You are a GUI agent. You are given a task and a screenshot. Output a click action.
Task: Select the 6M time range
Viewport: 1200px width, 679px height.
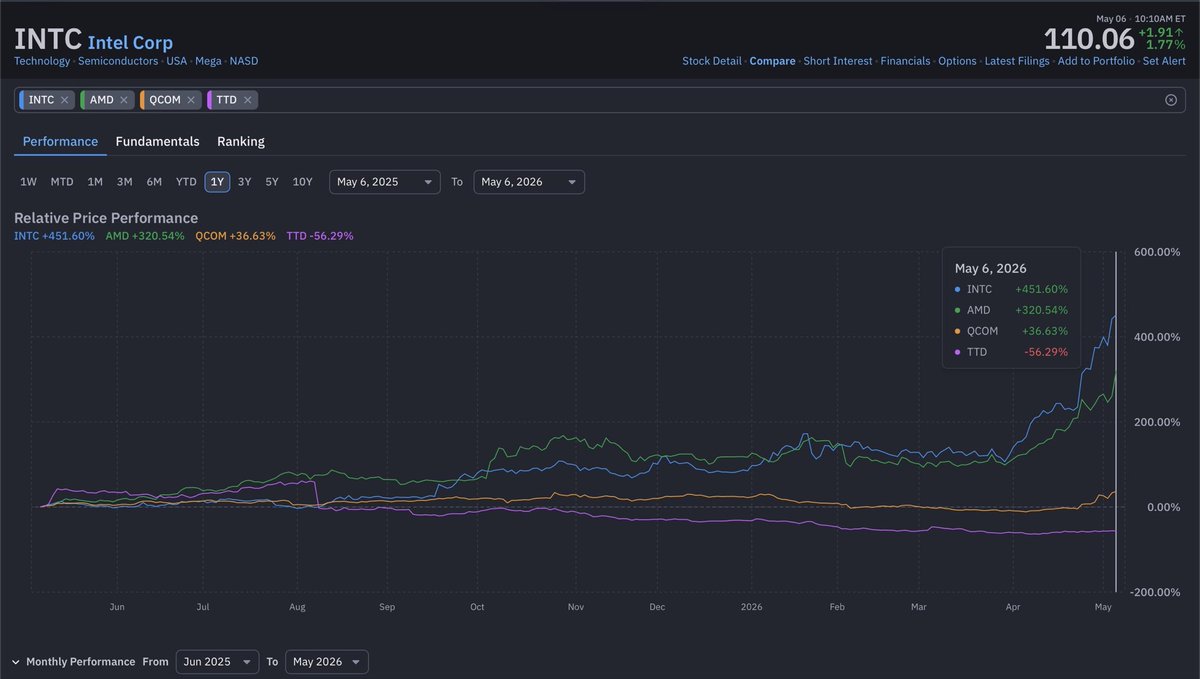154,182
